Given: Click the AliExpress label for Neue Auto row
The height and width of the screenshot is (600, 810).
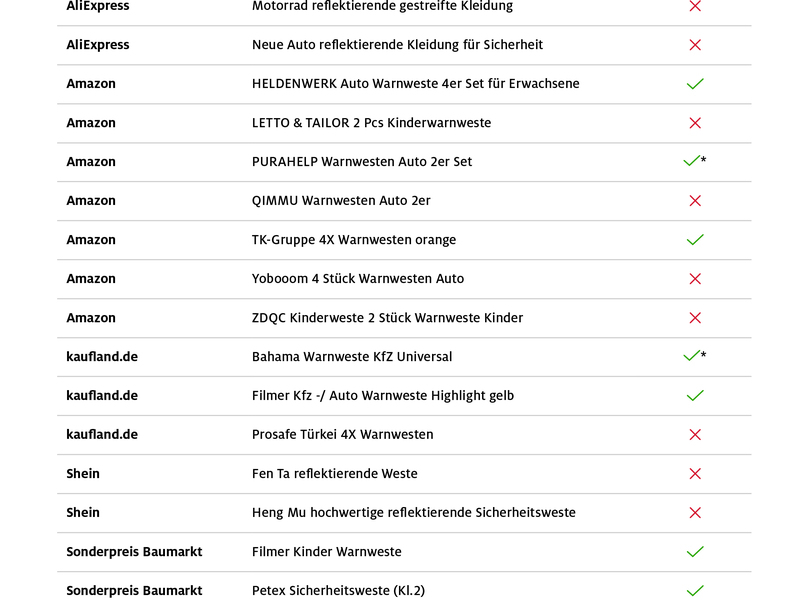Looking at the screenshot, I should (x=98, y=45).
